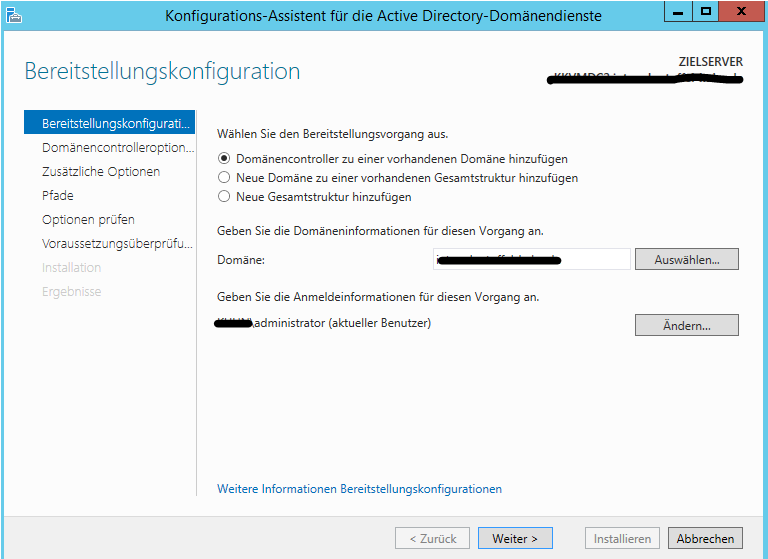768x559 pixels.
Task: Switch to Pfade step
Action: (x=58, y=195)
